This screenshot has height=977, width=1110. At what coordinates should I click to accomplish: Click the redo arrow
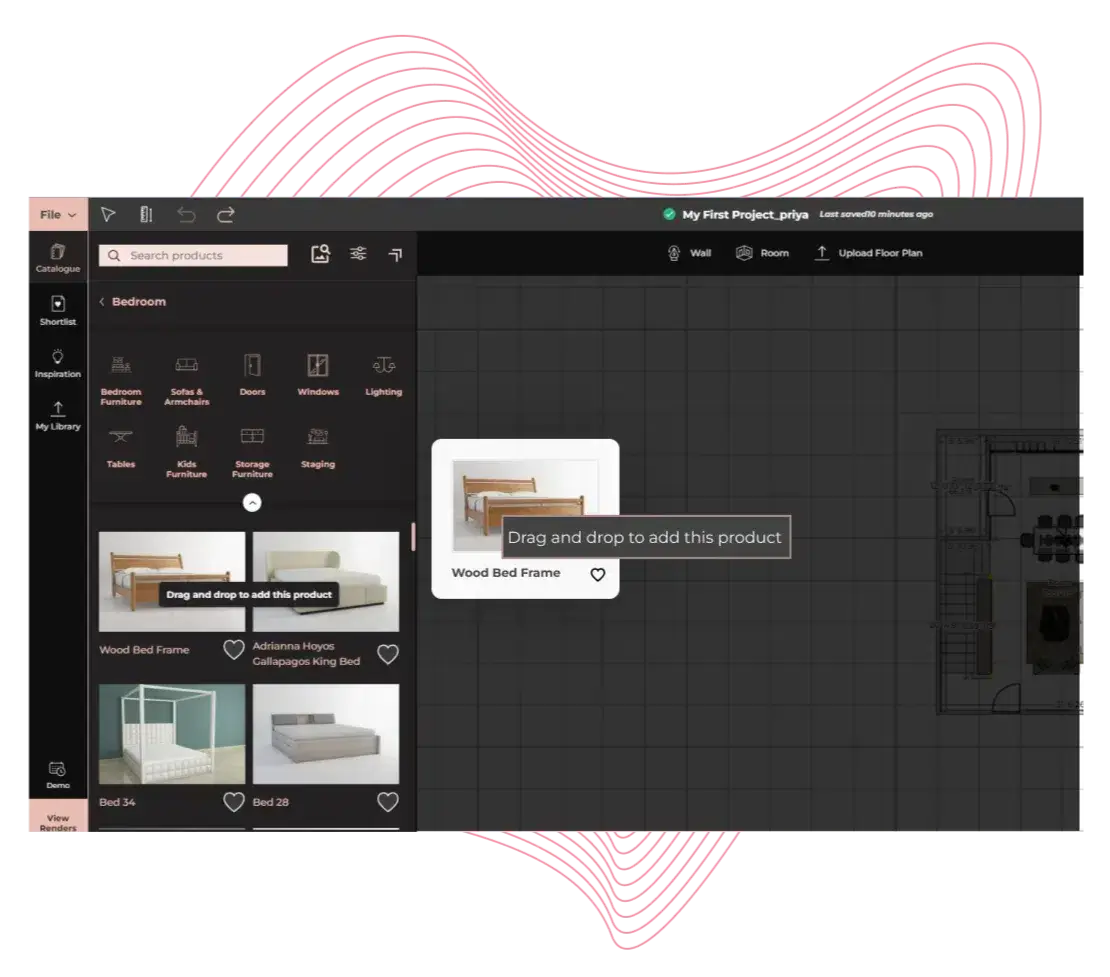pos(226,214)
